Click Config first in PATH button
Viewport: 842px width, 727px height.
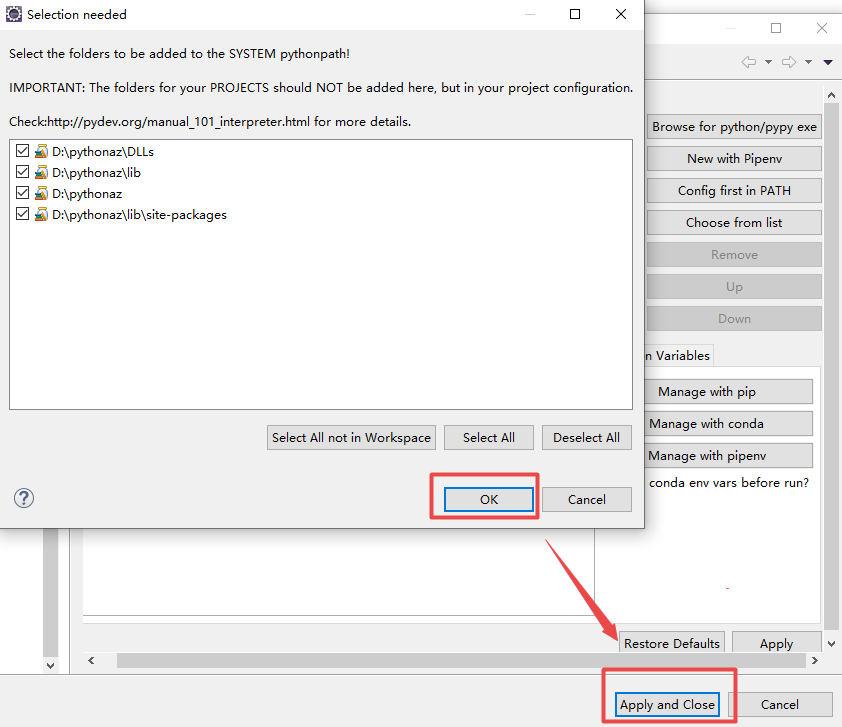pos(734,191)
